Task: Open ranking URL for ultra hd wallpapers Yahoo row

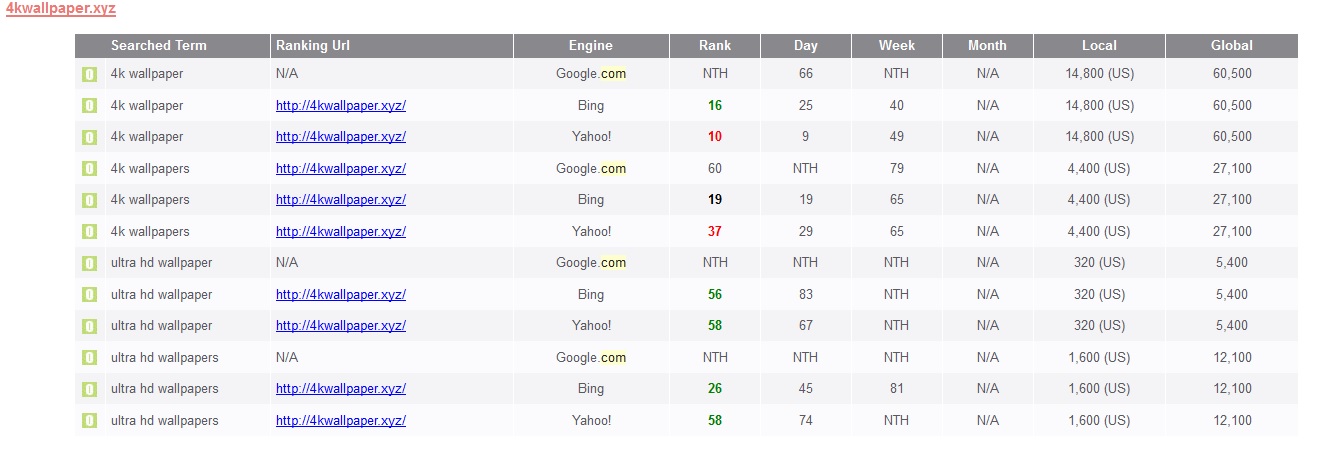Action: coord(341,421)
